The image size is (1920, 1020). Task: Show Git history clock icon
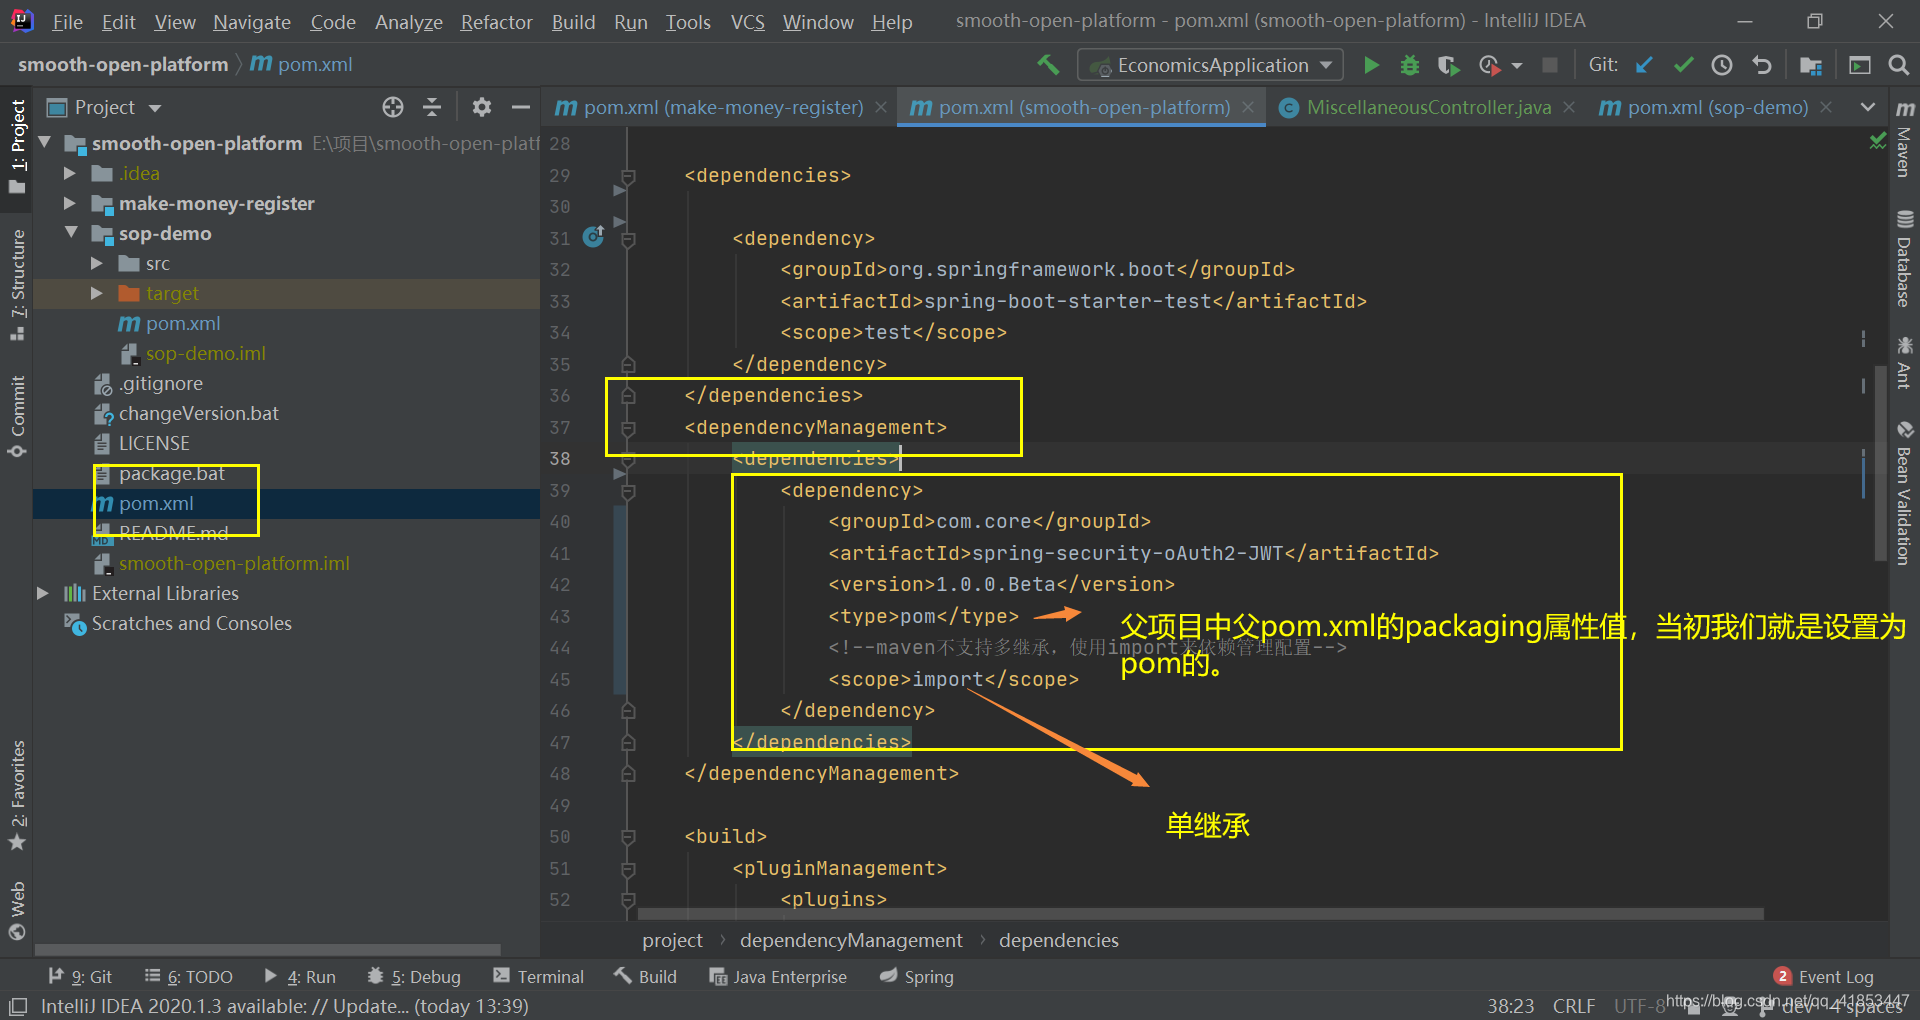coord(1722,65)
